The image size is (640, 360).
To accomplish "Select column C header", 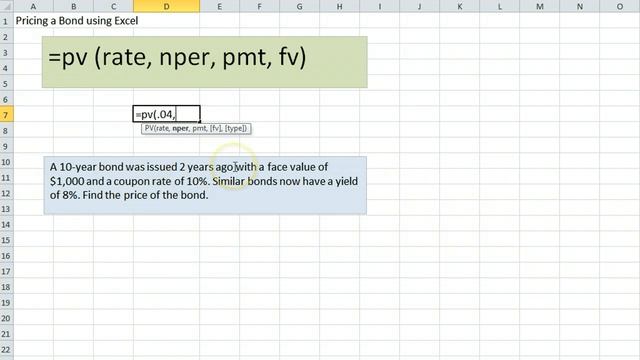I will [113, 6].
